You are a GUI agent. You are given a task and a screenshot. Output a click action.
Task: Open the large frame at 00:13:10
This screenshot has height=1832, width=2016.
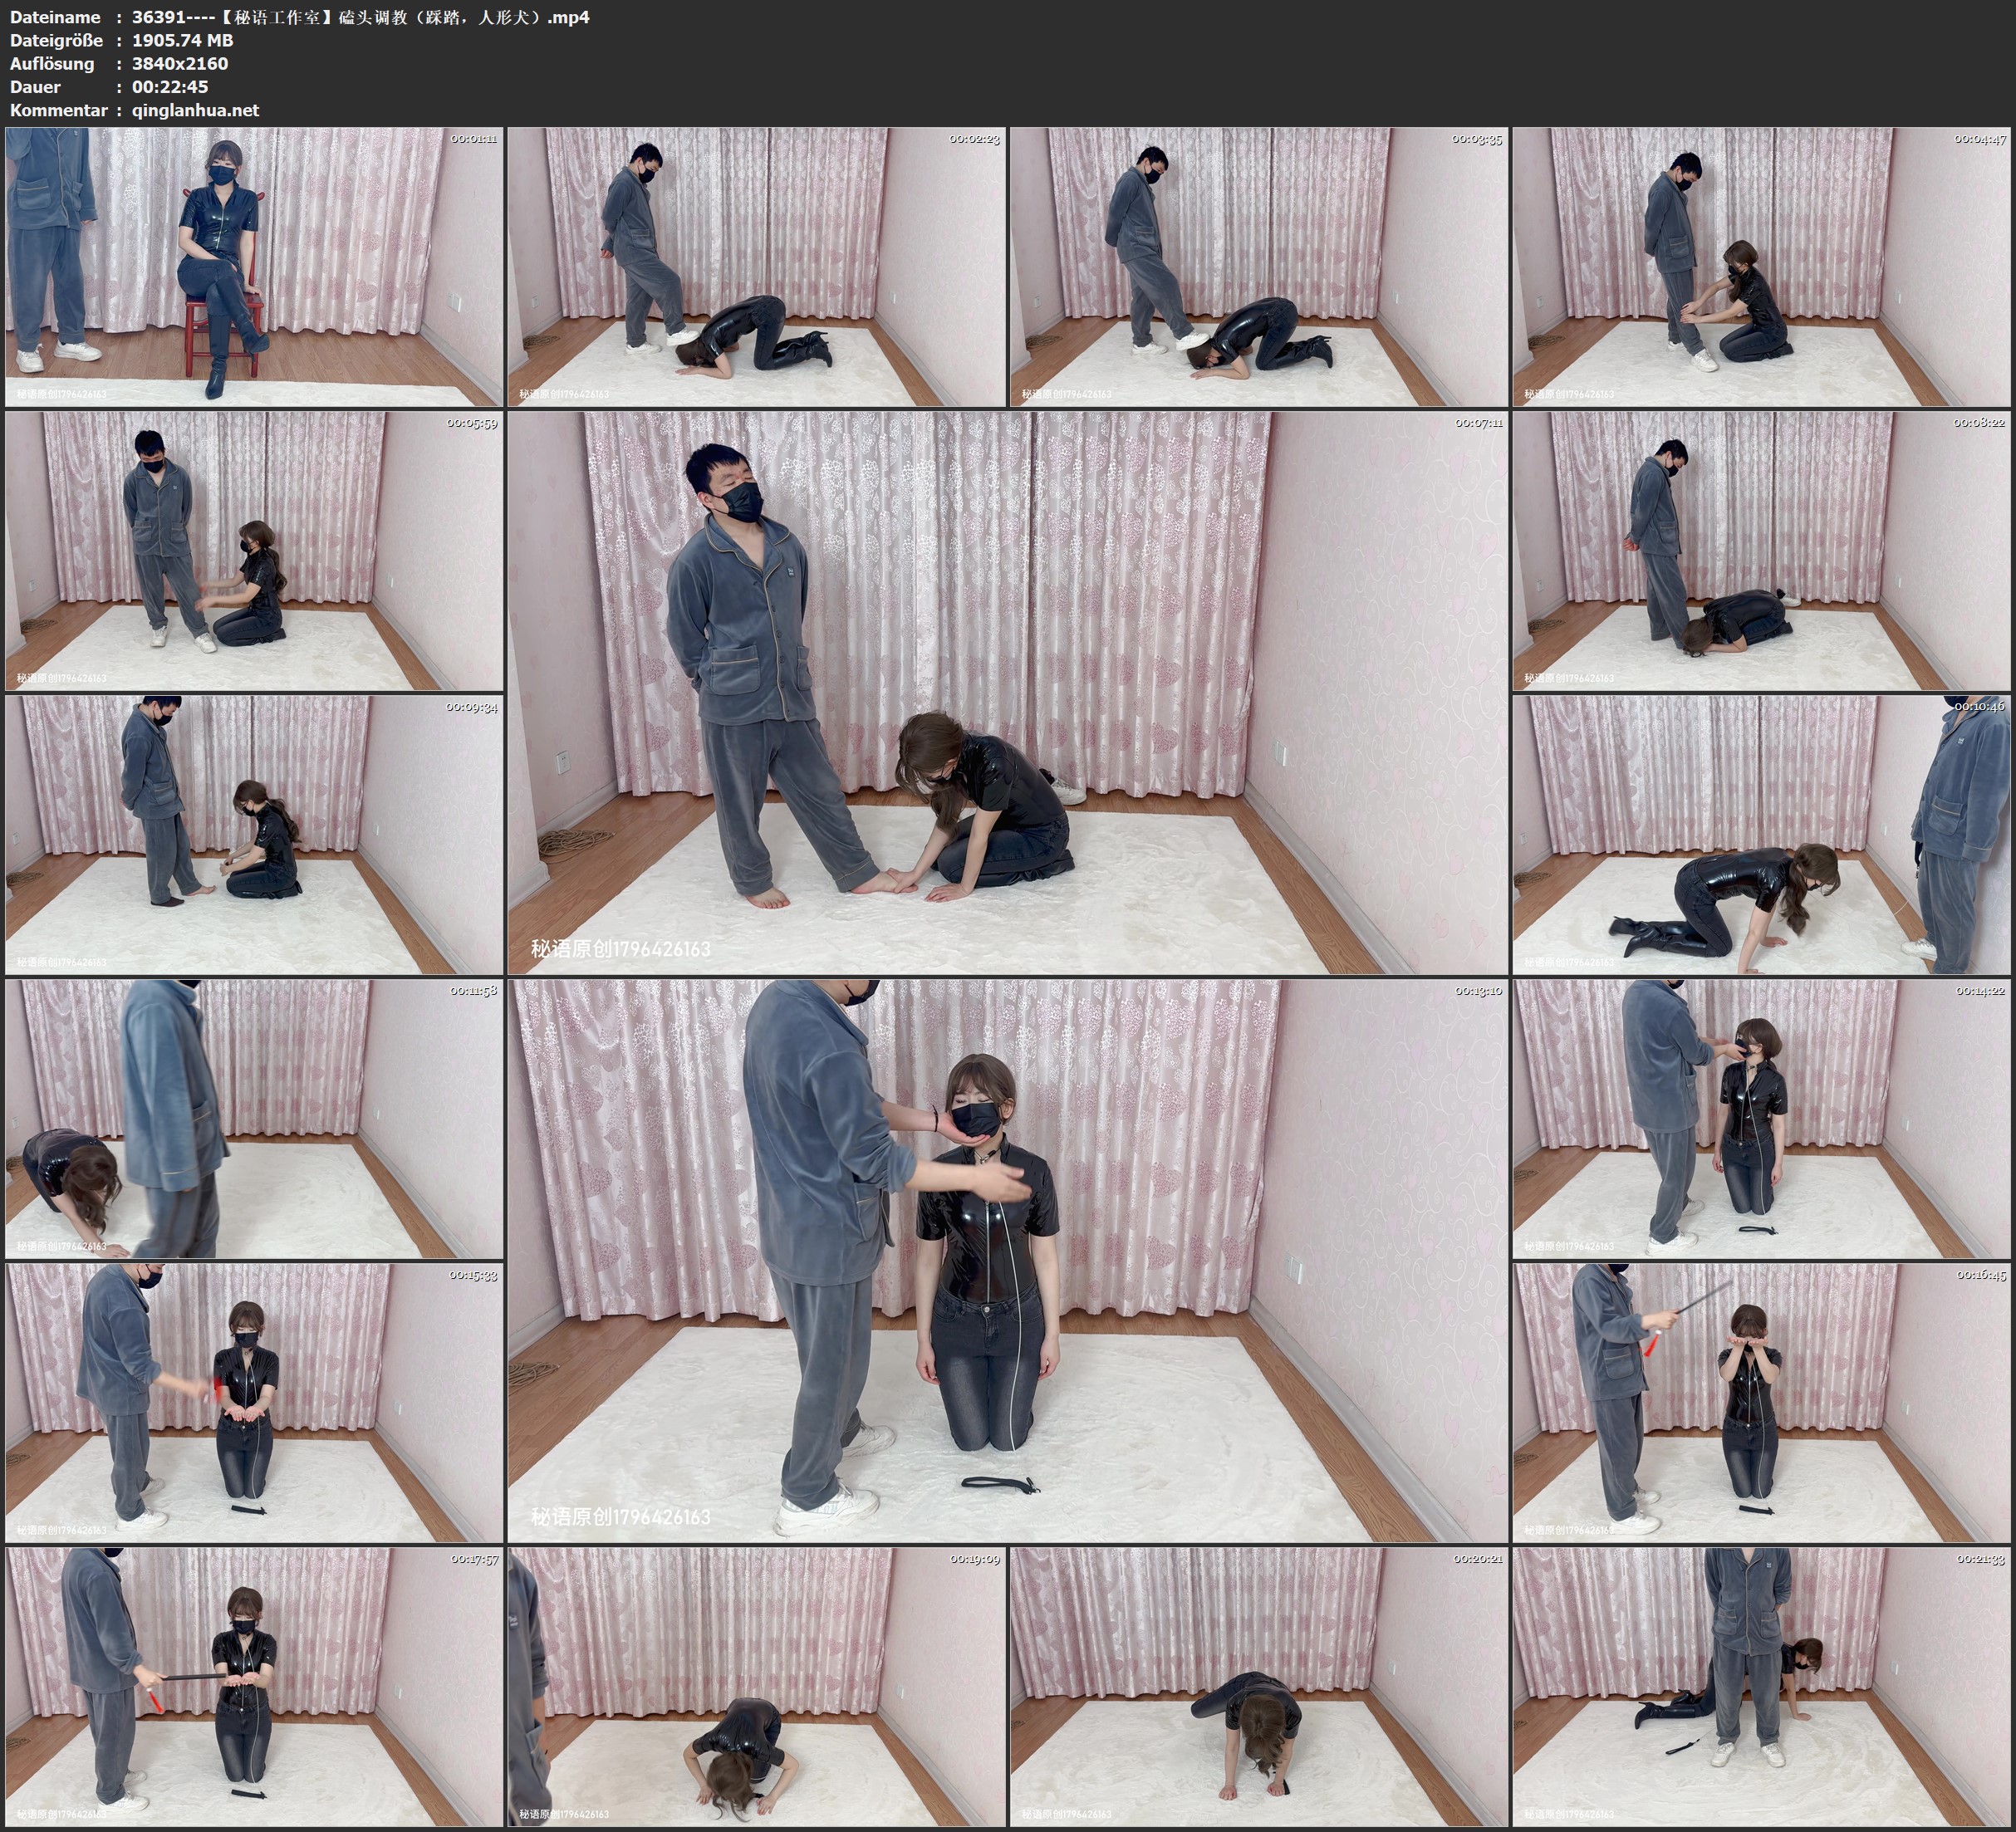(x=1006, y=1260)
